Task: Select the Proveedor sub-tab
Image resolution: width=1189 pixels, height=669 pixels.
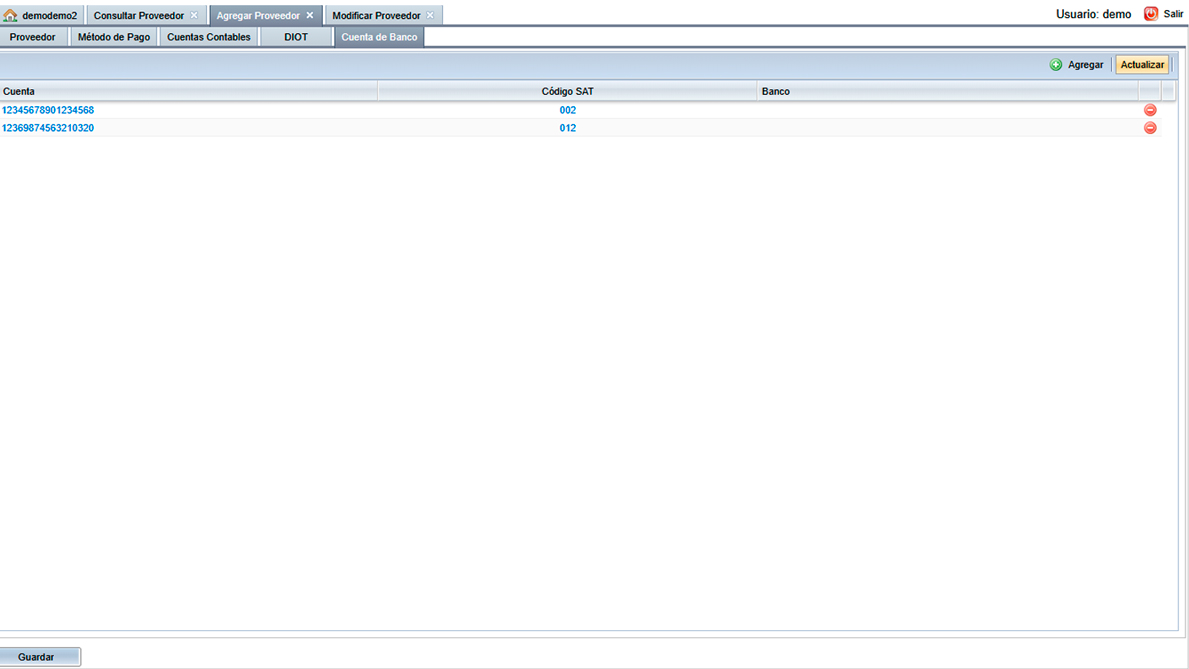Action: [33, 37]
